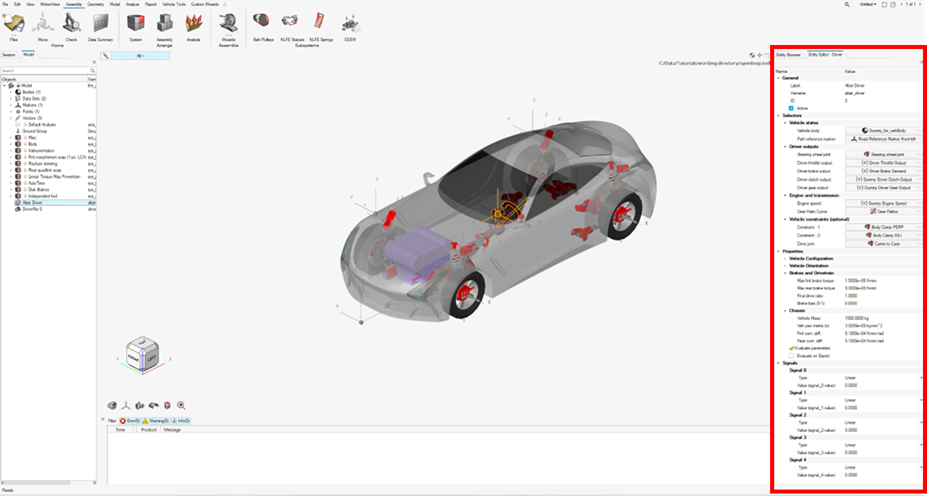Toggle the Error message filter
The width and height of the screenshot is (927, 496).
(129, 420)
